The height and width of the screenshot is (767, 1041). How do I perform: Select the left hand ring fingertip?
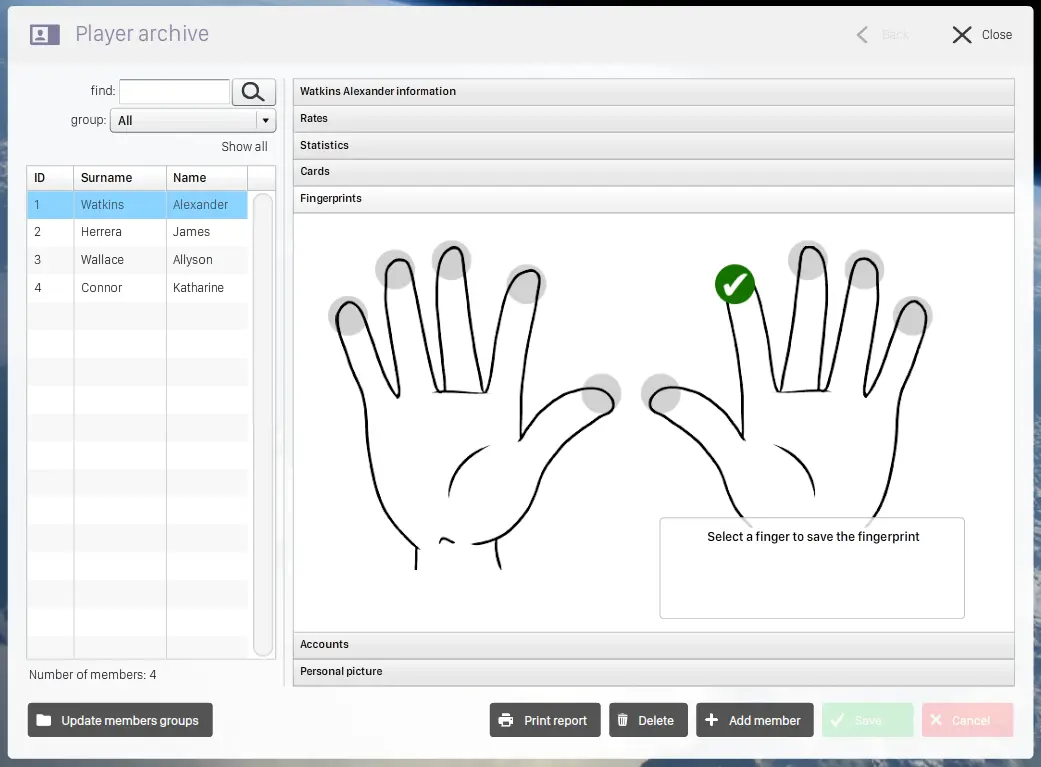(395, 269)
